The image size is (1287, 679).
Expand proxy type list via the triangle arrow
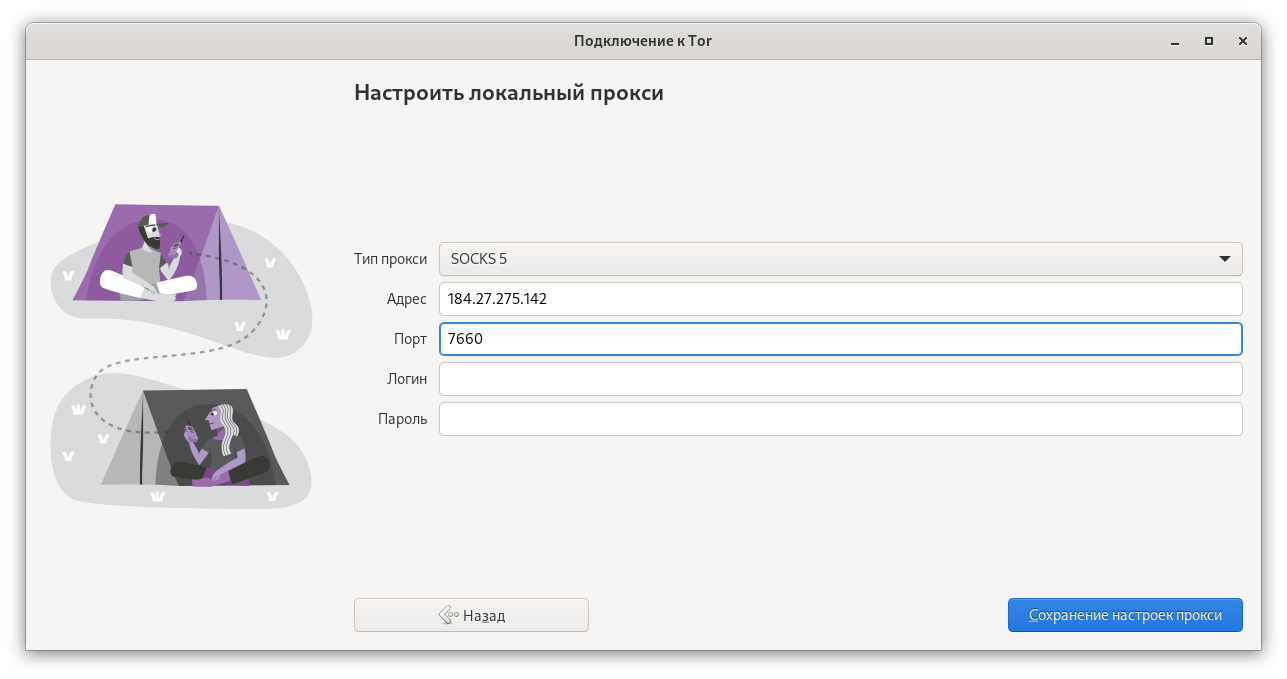click(x=1224, y=259)
